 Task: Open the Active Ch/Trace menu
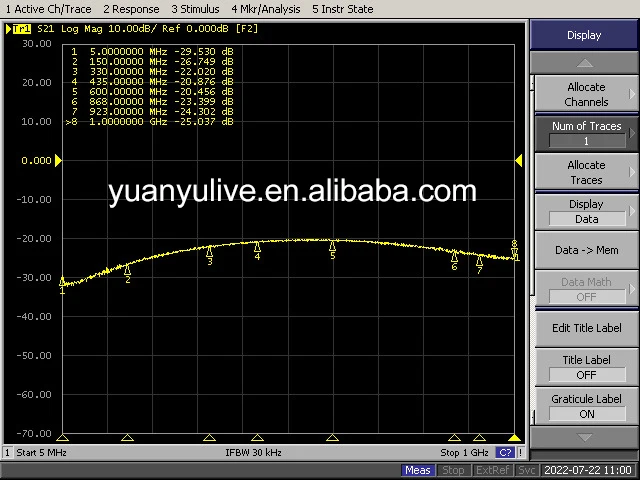pyautogui.click(x=48, y=9)
